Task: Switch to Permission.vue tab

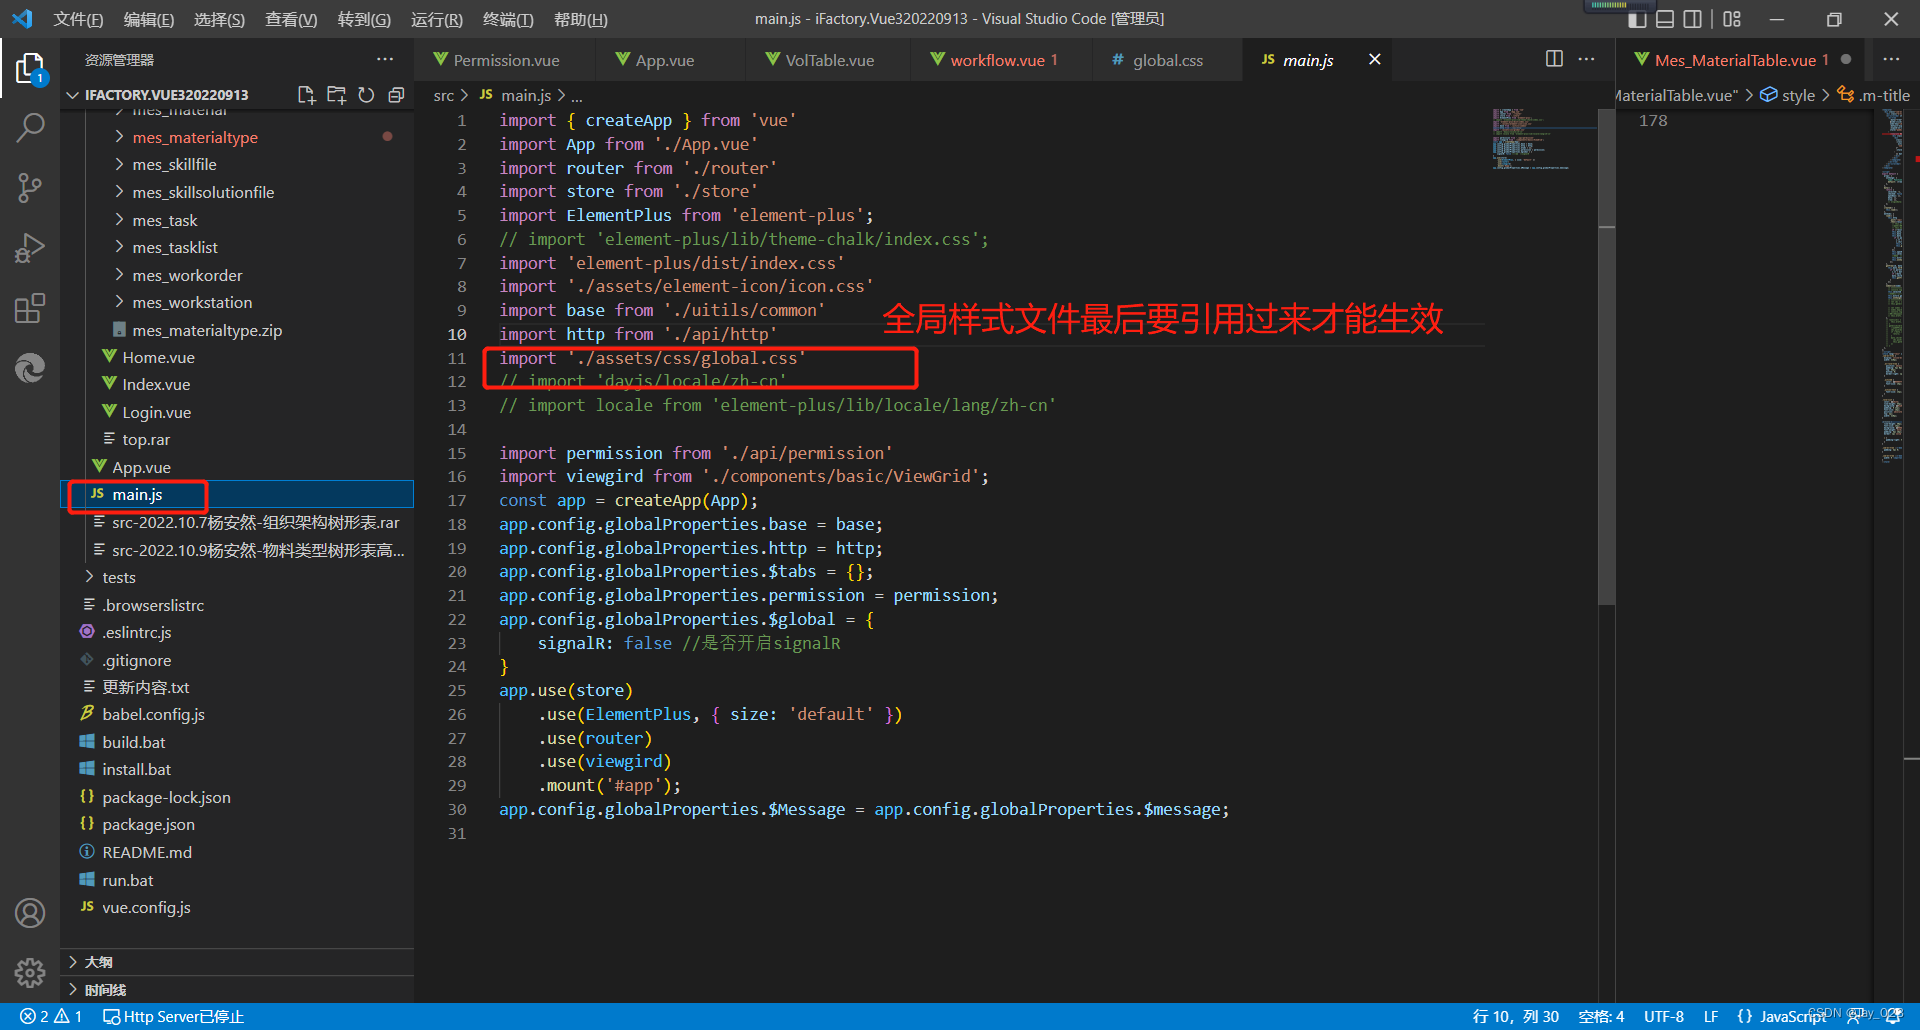Action: 506,60
